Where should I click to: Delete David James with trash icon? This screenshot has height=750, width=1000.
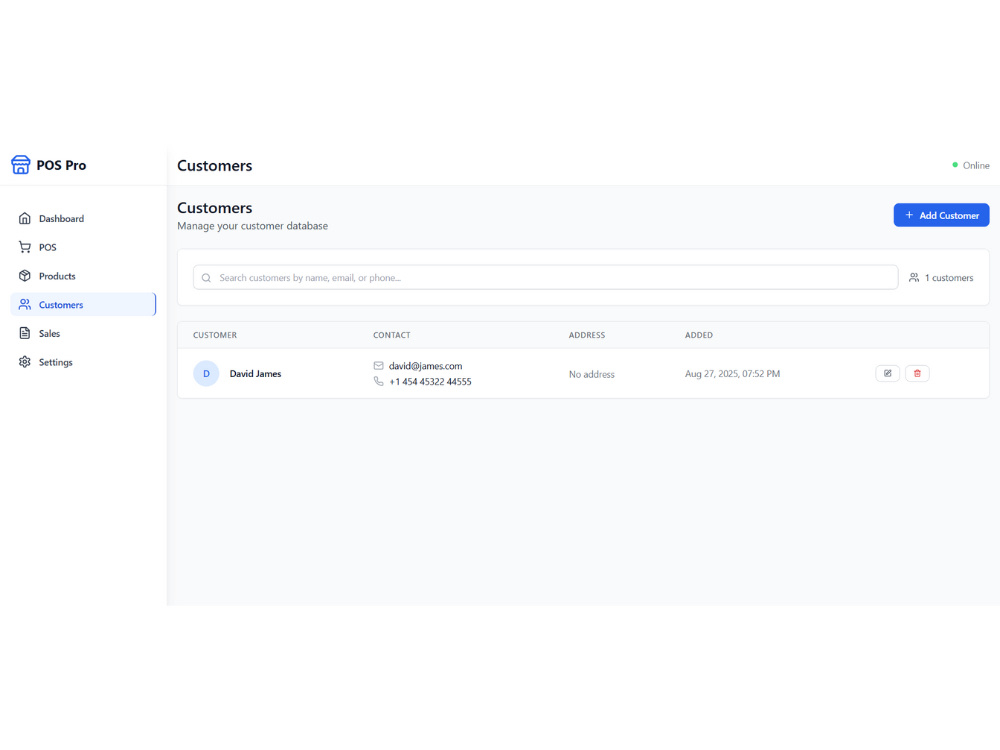click(917, 373)
